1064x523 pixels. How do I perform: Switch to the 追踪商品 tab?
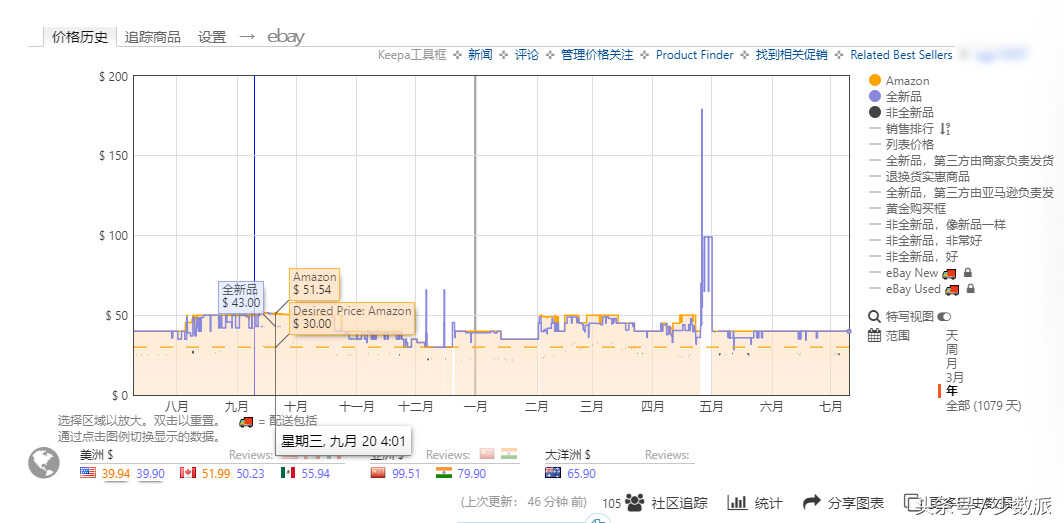coord(153,37)
